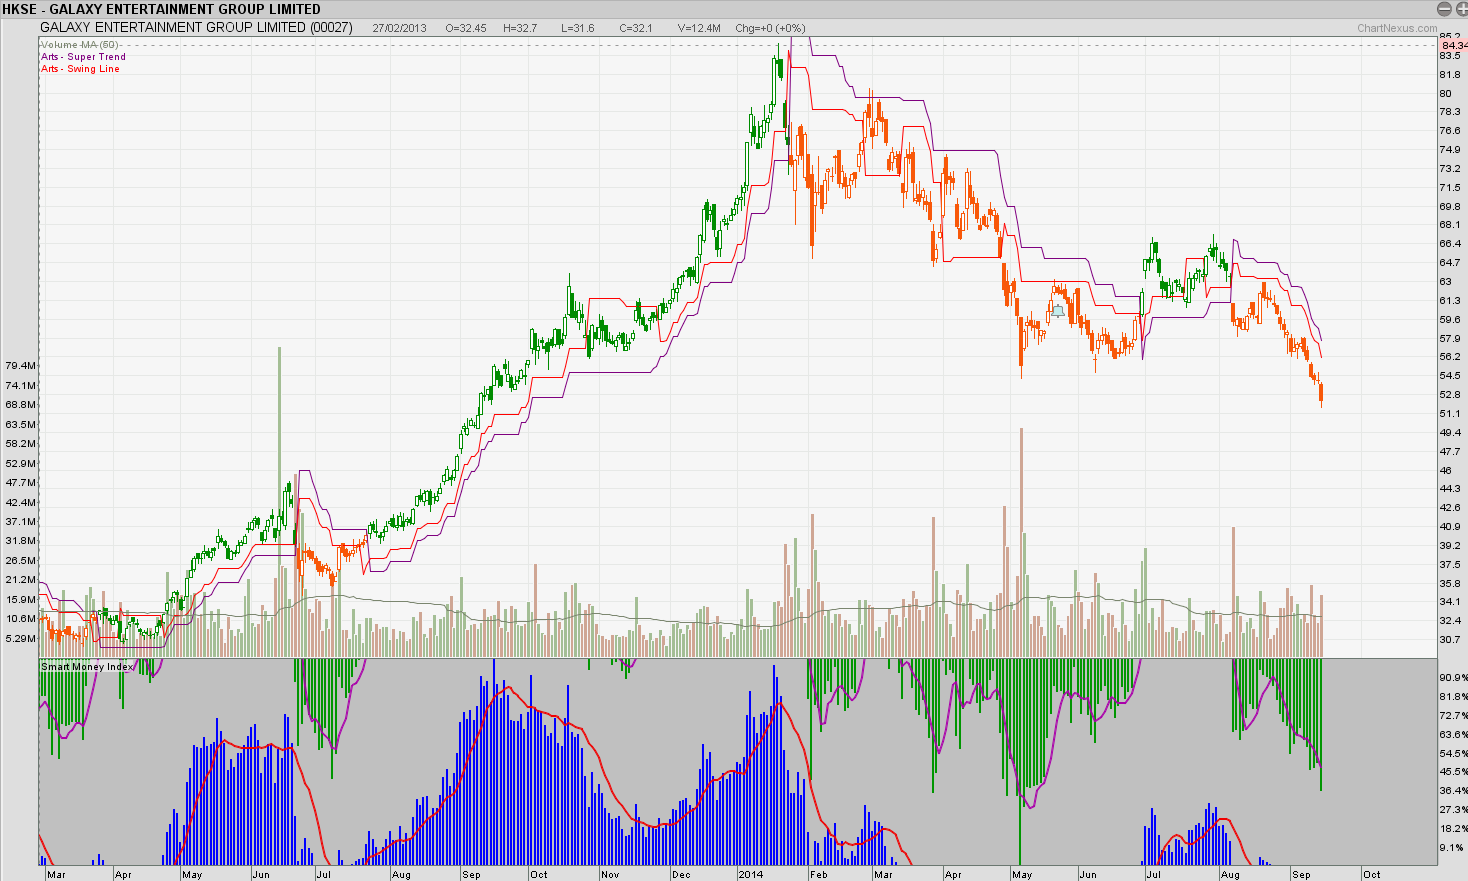Click the high price 'H=32.7'
Screen dimensions: 1468x881
click(520, 28)
